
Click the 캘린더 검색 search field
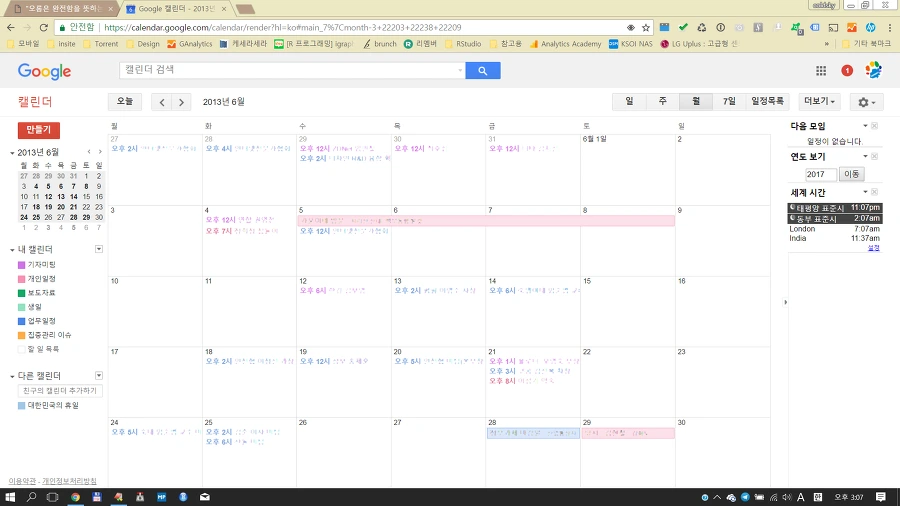pyautogui.click(x=290, y=70)
